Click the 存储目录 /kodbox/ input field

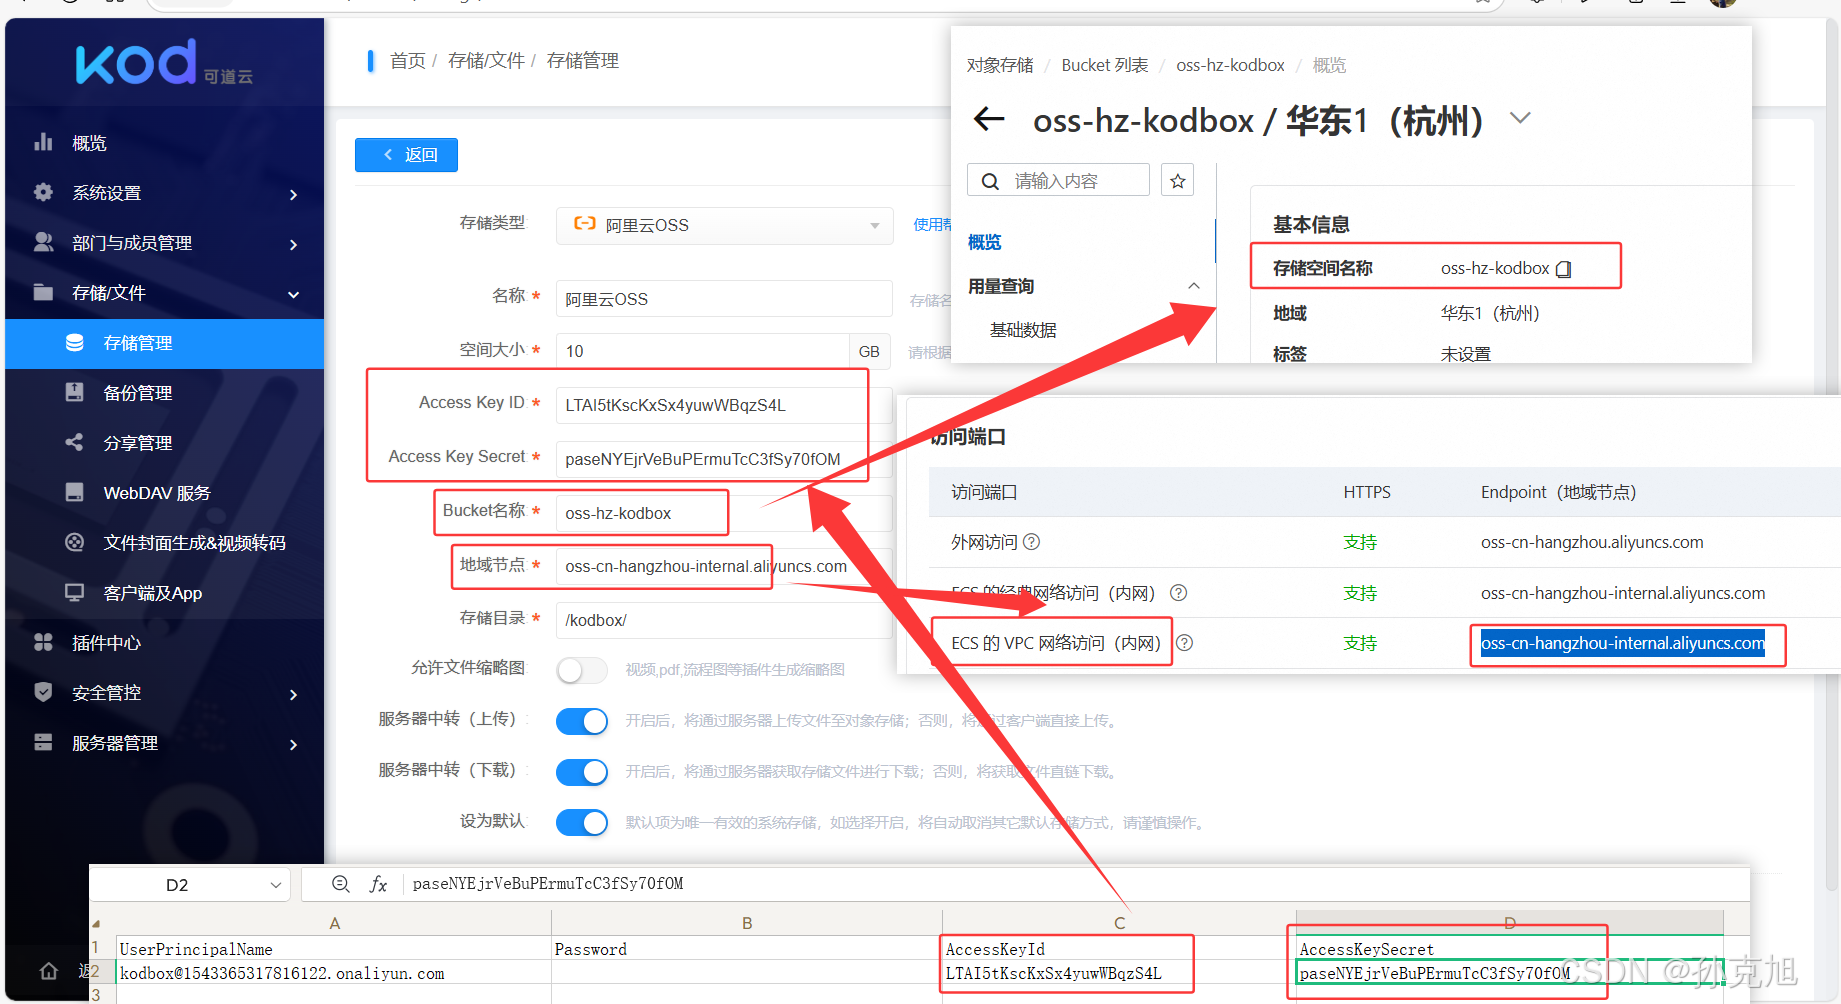pyautogui.click(x=724, y=620)
